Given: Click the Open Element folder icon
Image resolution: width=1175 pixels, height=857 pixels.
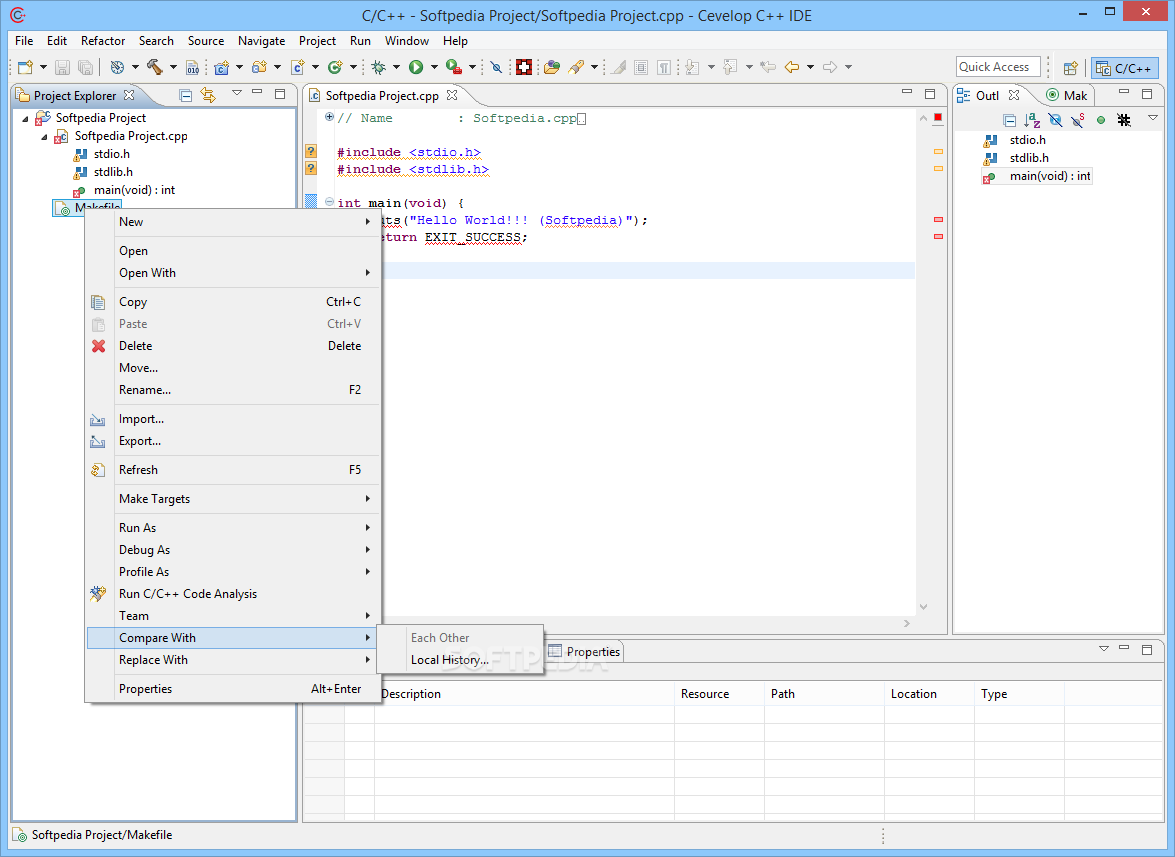Looking at the screenshot, I should 552,67.
